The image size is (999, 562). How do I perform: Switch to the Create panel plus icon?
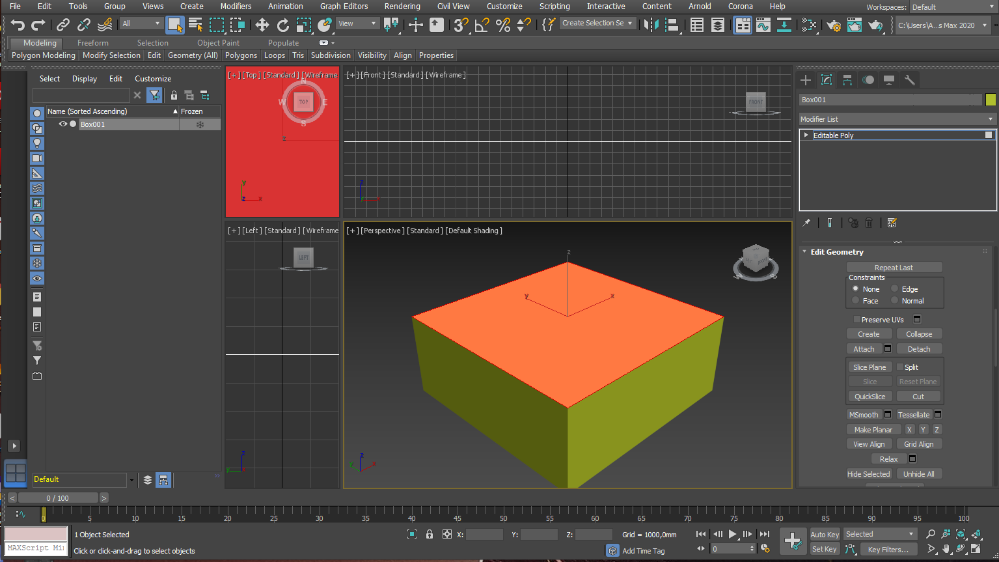point(806,80)
